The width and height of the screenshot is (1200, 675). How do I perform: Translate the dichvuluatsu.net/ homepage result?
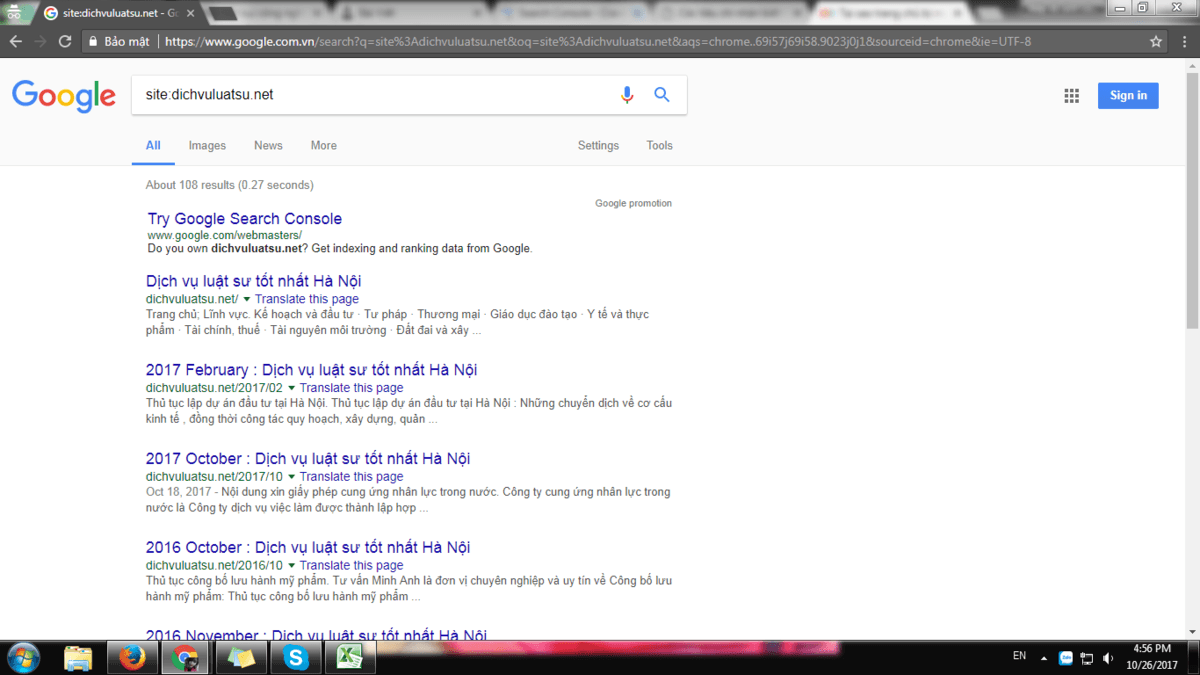[307, 299]
